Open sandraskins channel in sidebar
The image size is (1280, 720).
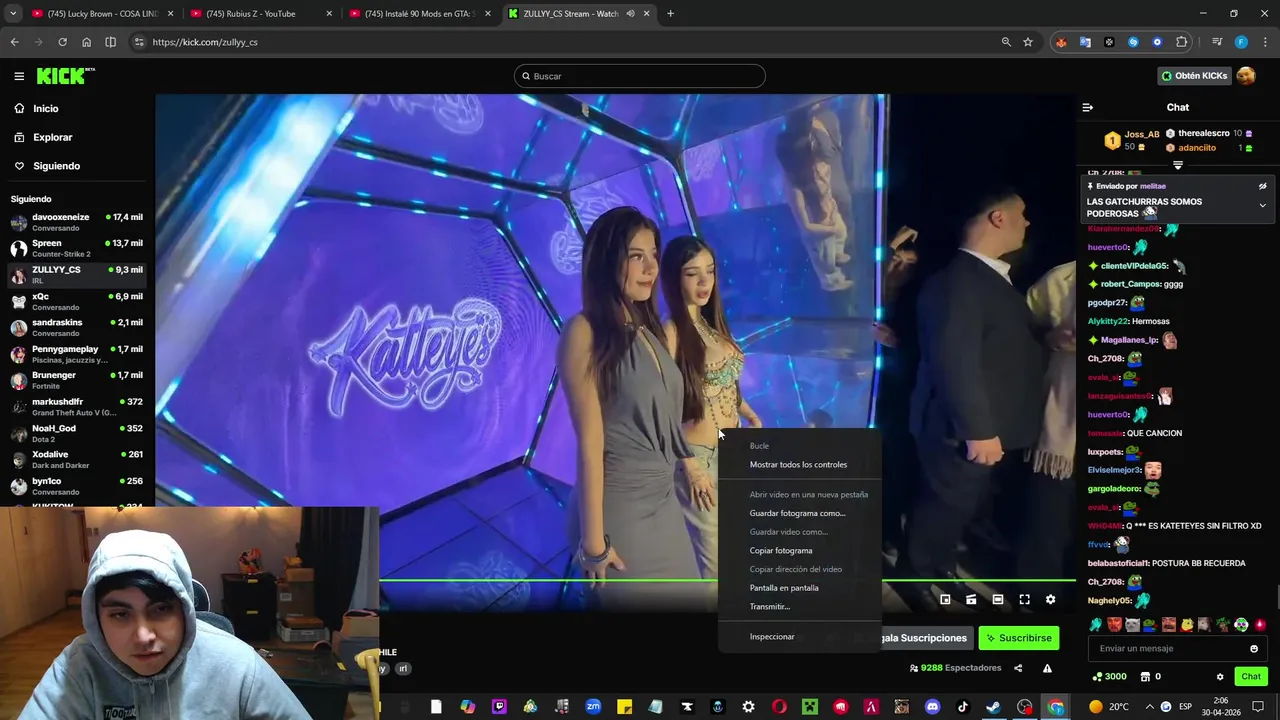click(76, 328)
